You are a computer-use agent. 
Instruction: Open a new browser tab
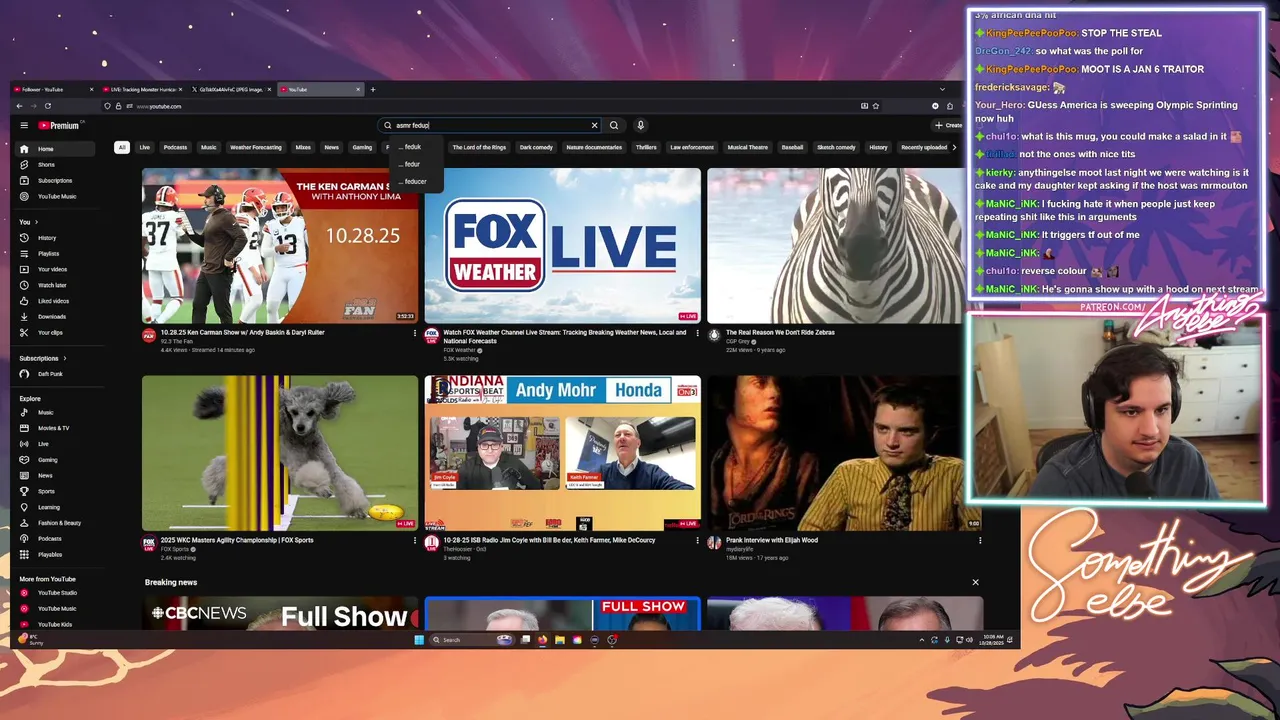(x=373, y=89)
